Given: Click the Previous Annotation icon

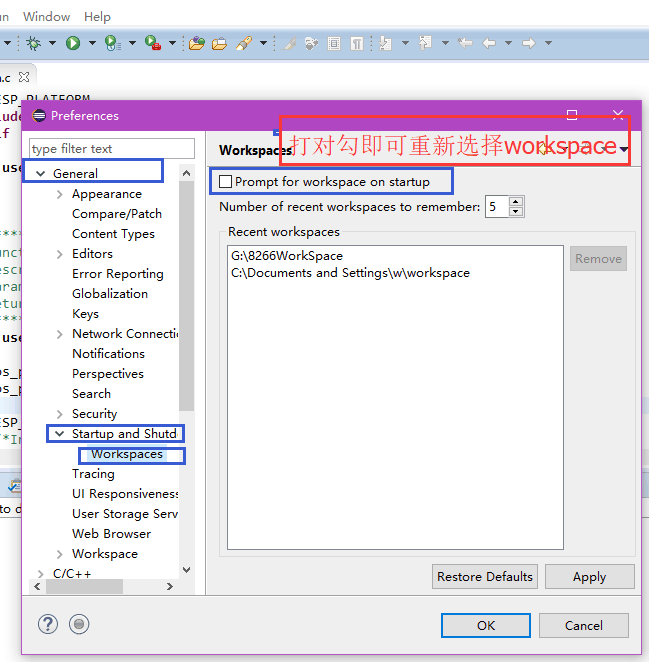Looking at the screenshot, I should [x=425, y=43].
